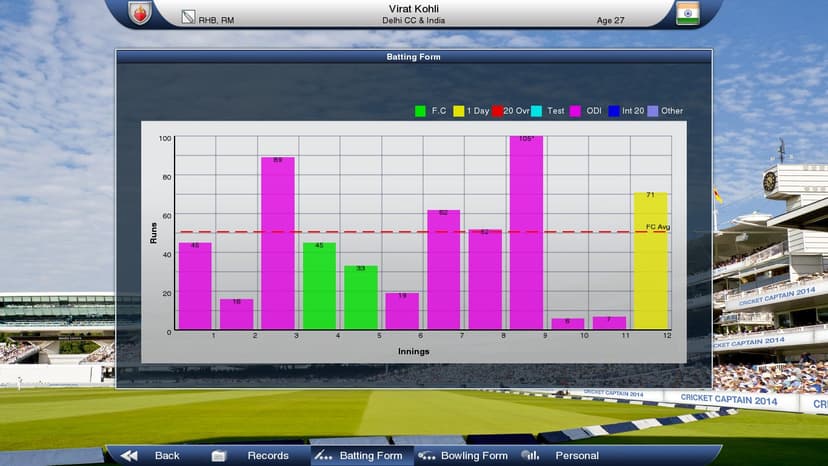Click the India flag icon
The height and width of the screenshot is (466, 828).
688,13
